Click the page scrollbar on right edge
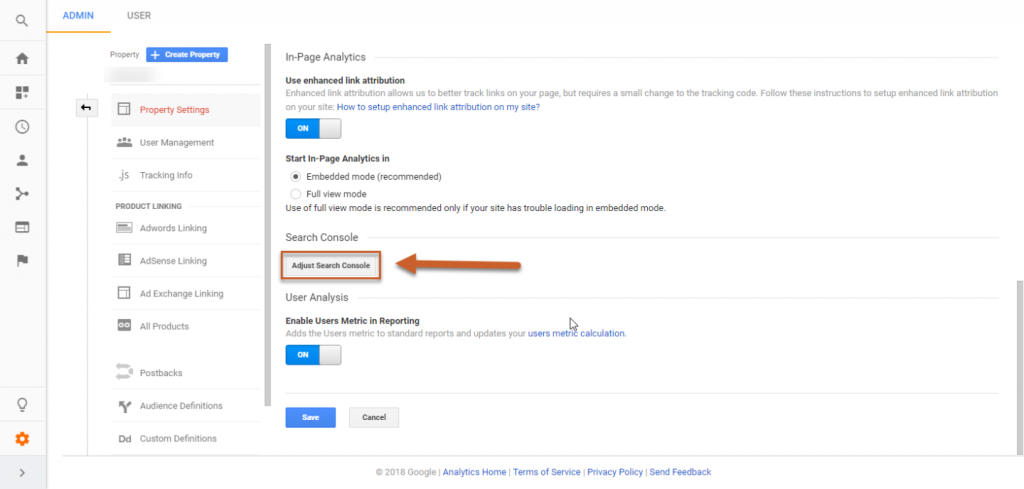Viewport: 1024px width, 489px height. 1020,368
